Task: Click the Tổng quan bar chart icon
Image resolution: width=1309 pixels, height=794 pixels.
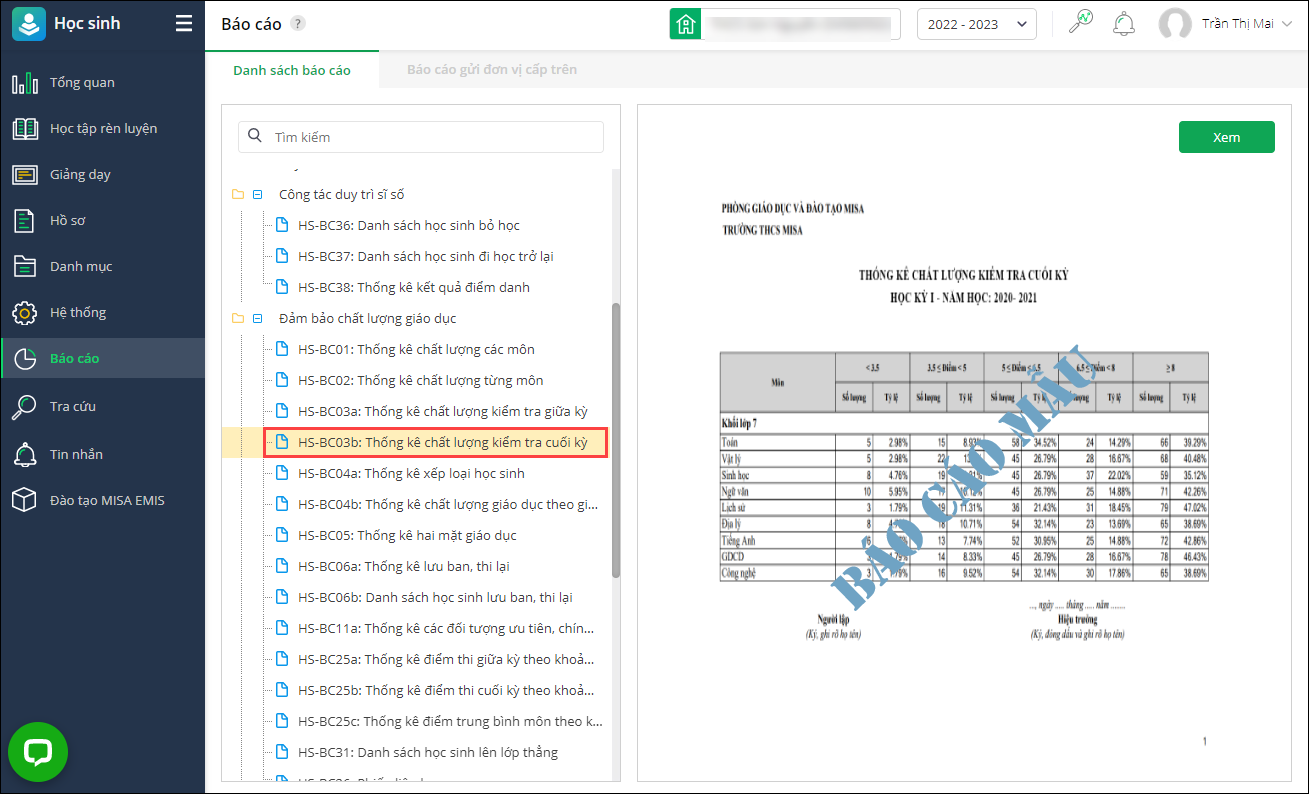Action: point(25,82)
